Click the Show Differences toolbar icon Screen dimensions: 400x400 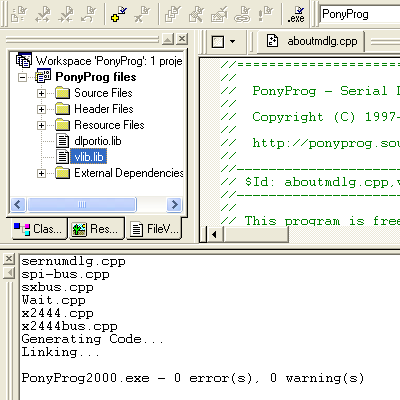(x=196, y=14)
